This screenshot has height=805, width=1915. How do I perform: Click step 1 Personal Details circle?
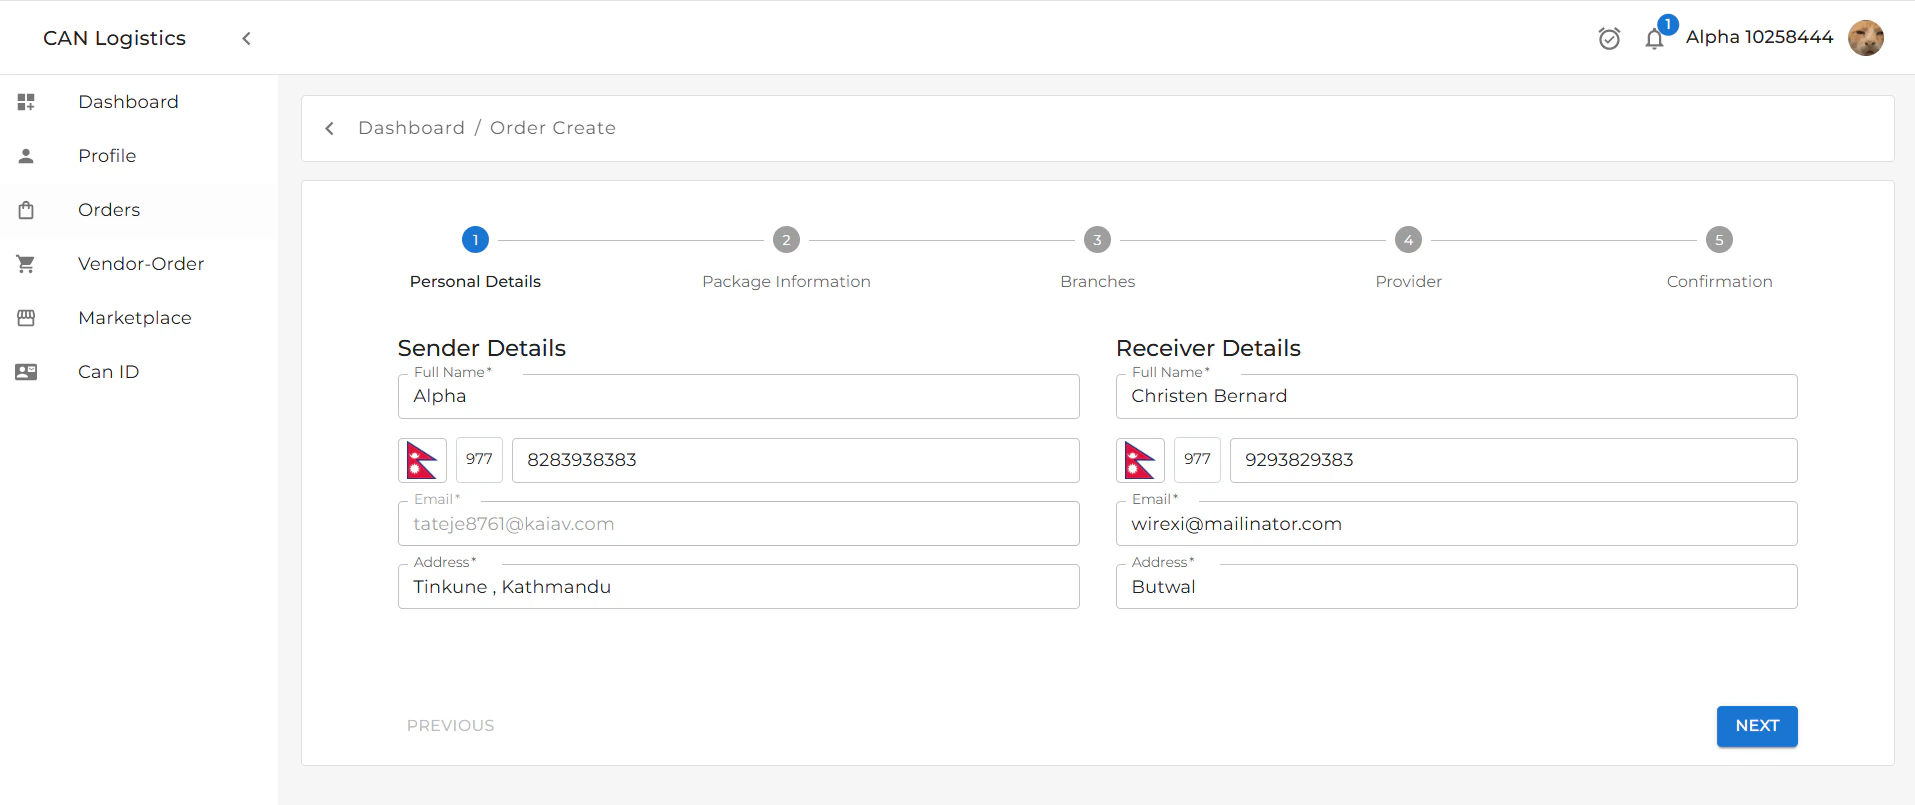click(475, 240)
